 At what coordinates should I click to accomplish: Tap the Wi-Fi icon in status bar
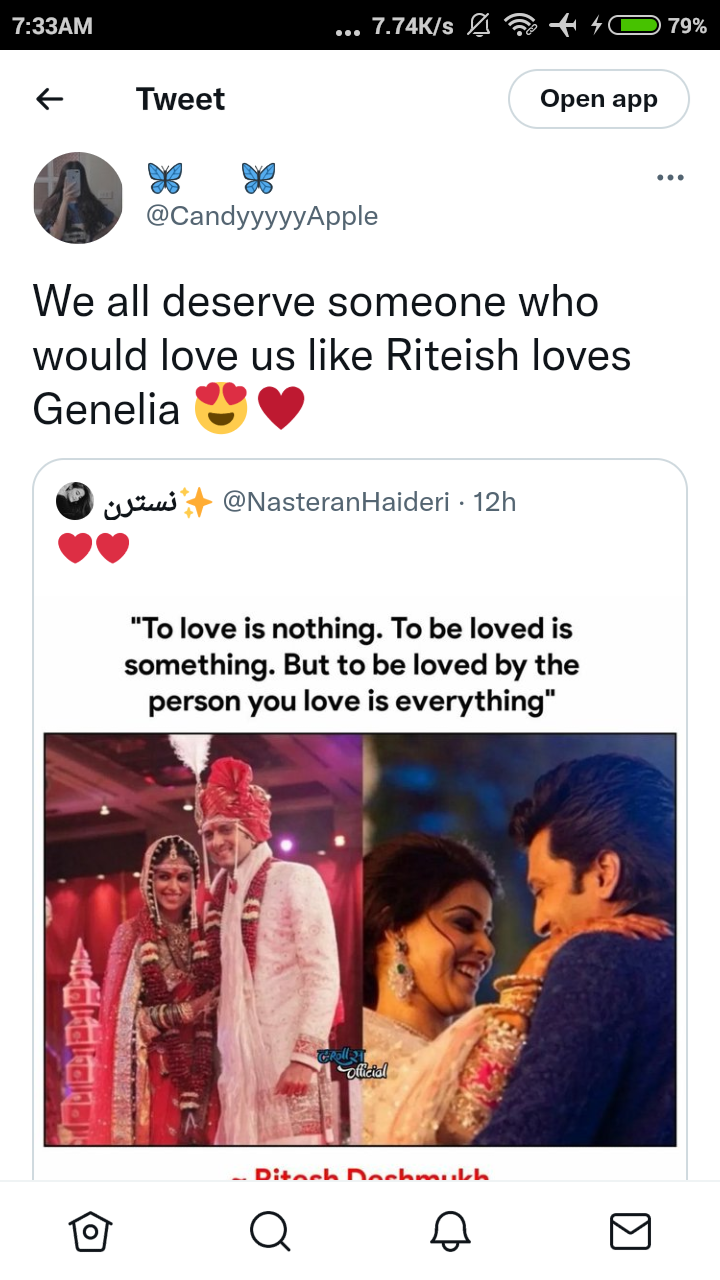click(x=519, y=26)
